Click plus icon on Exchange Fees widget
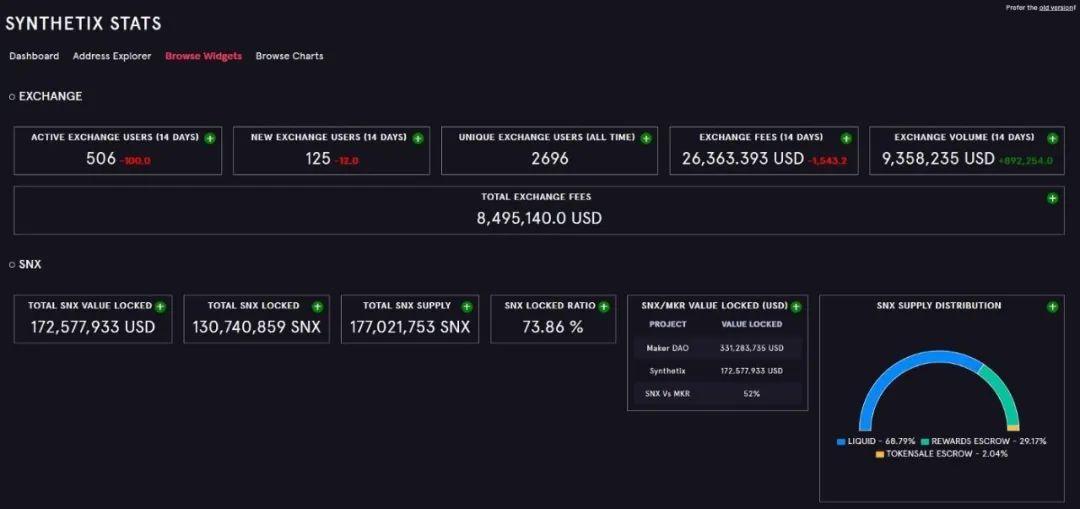The height and width of the screenshot is (509, 1080). pos(846,138)
